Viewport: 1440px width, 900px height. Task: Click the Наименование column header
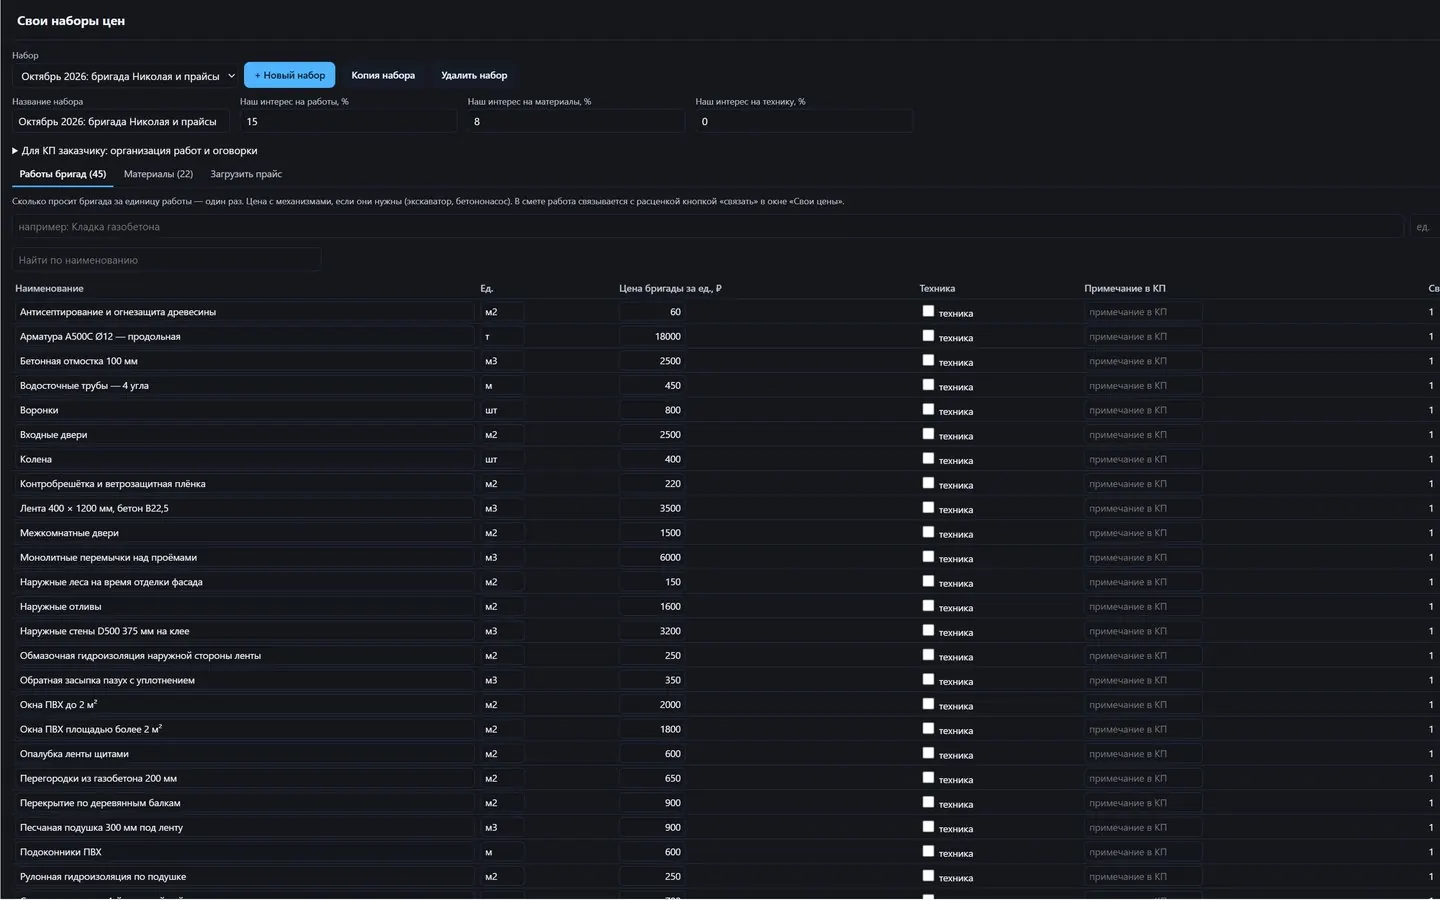tap(49, 289)
